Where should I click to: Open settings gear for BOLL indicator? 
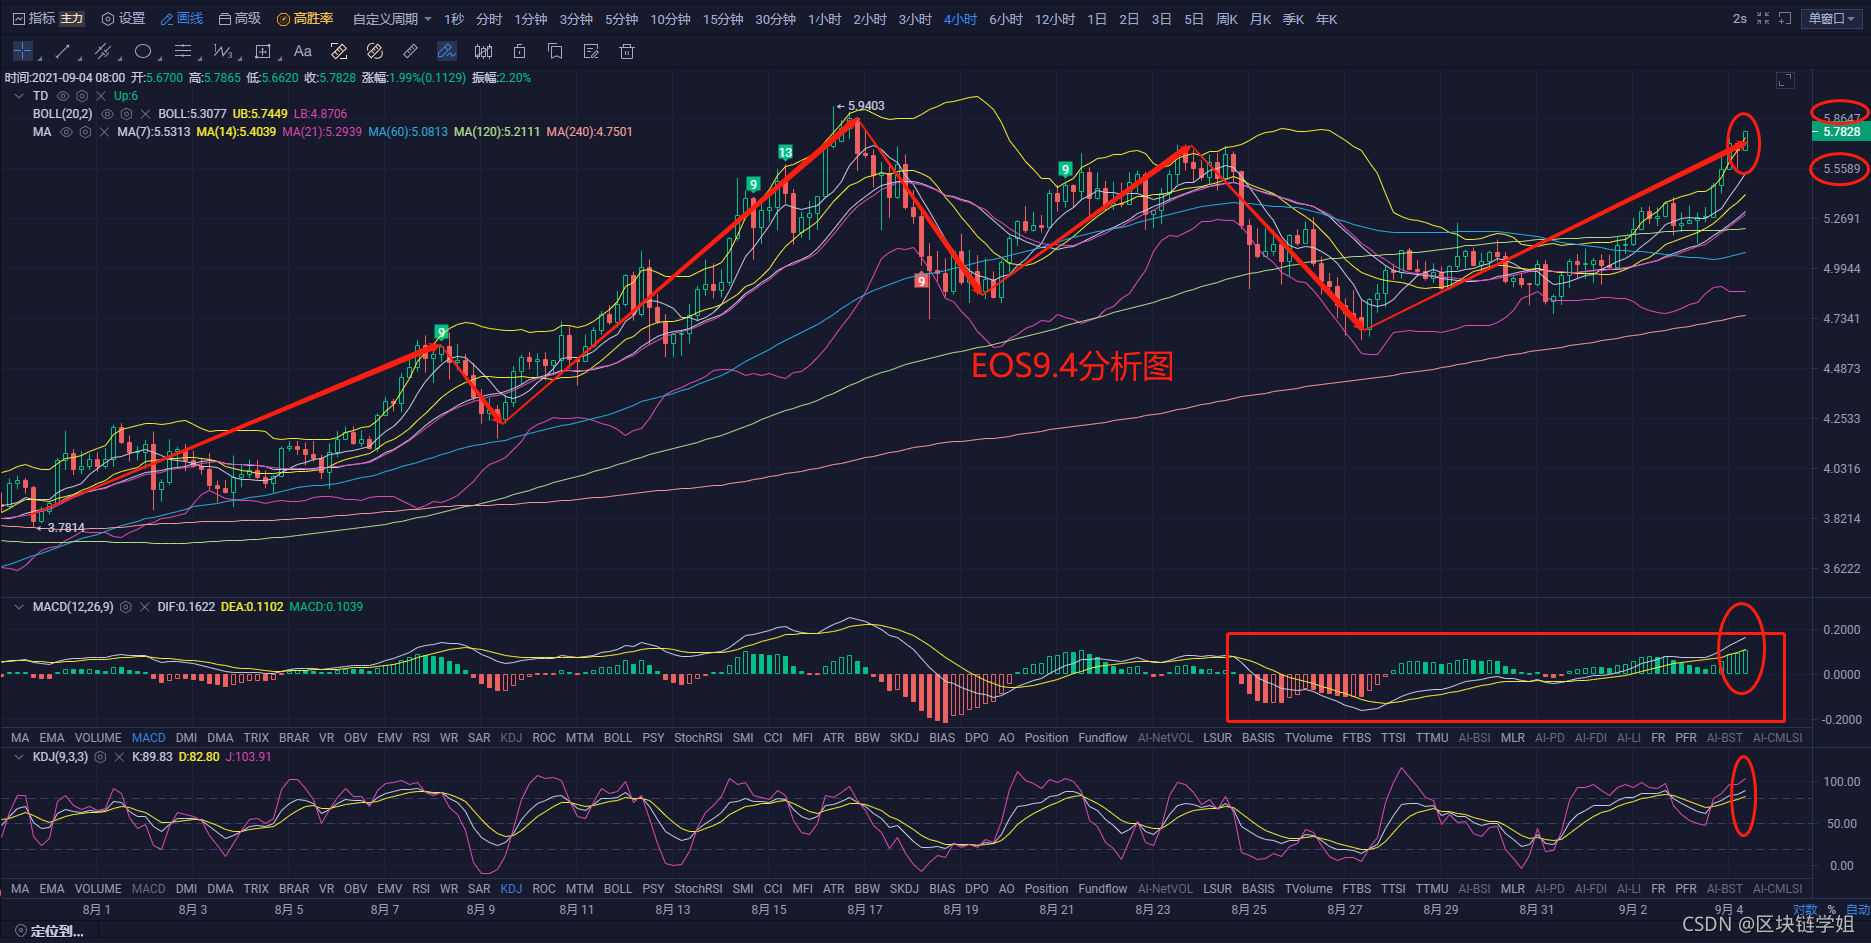tap(126, 114)
